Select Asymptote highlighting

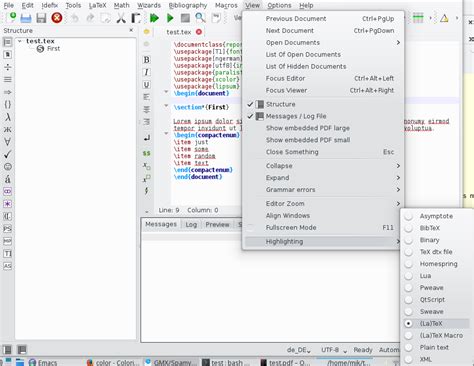point(437,216)
